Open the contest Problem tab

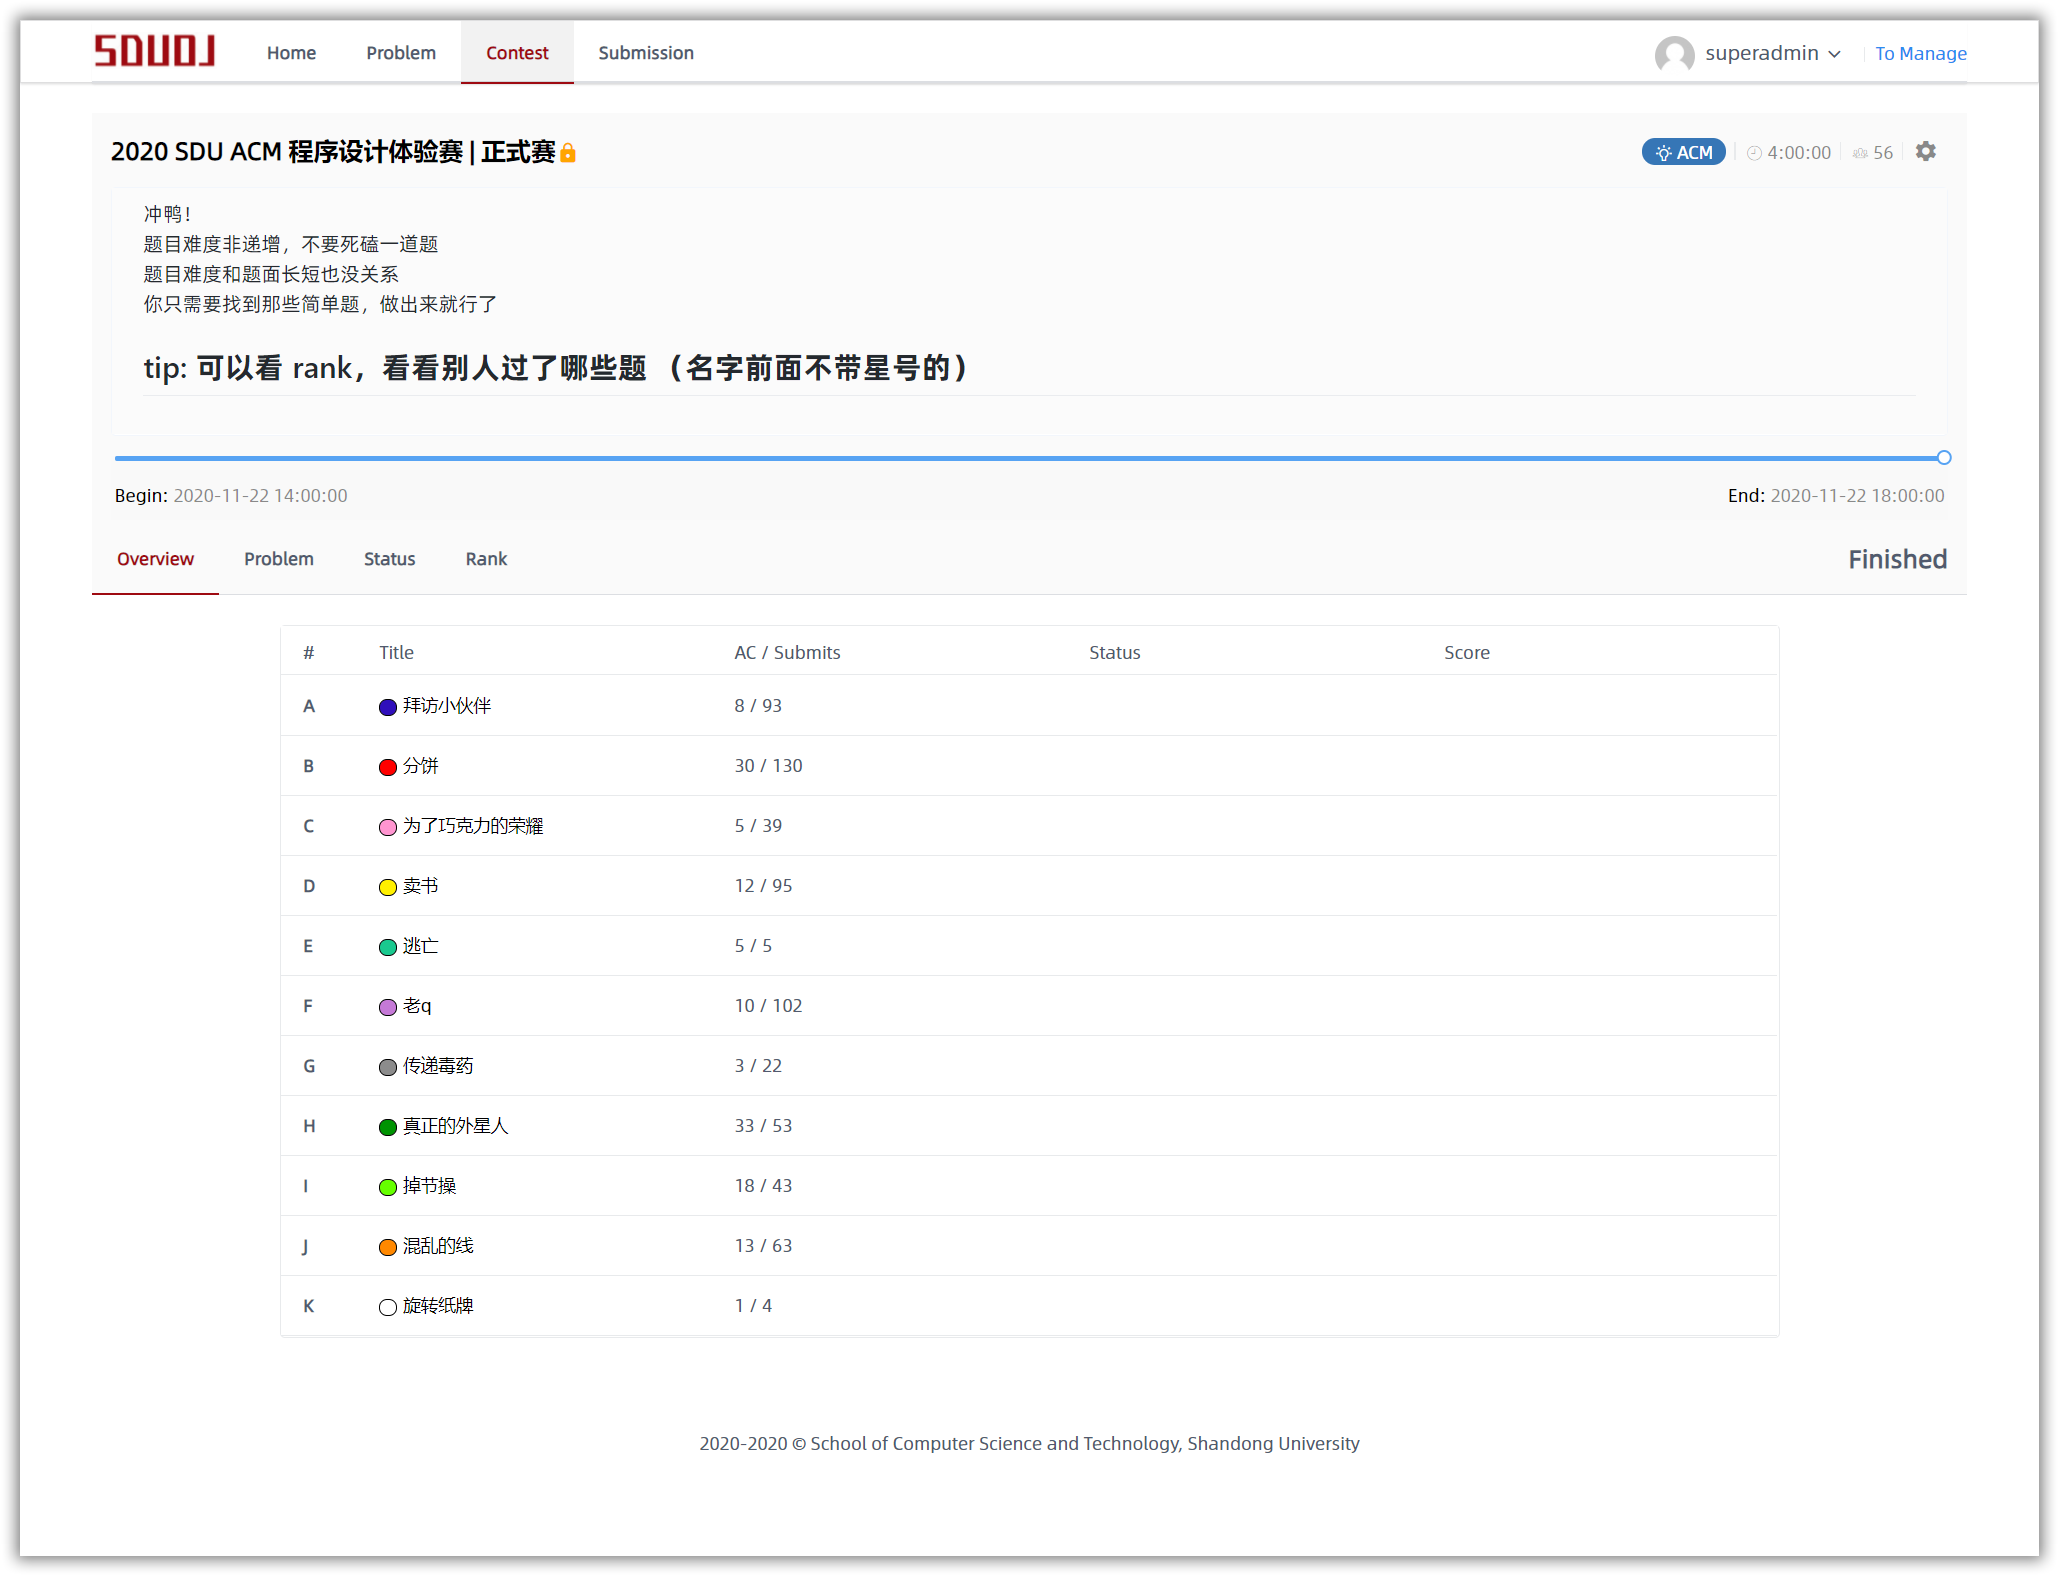tap(278, 559)
